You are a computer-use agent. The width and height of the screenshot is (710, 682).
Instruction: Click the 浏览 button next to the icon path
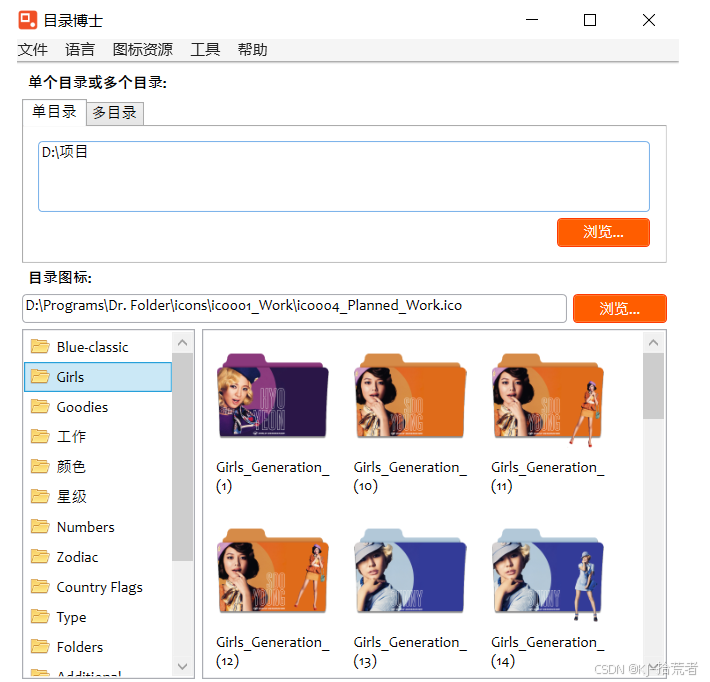pyautogui.click(x=619, y=308)
